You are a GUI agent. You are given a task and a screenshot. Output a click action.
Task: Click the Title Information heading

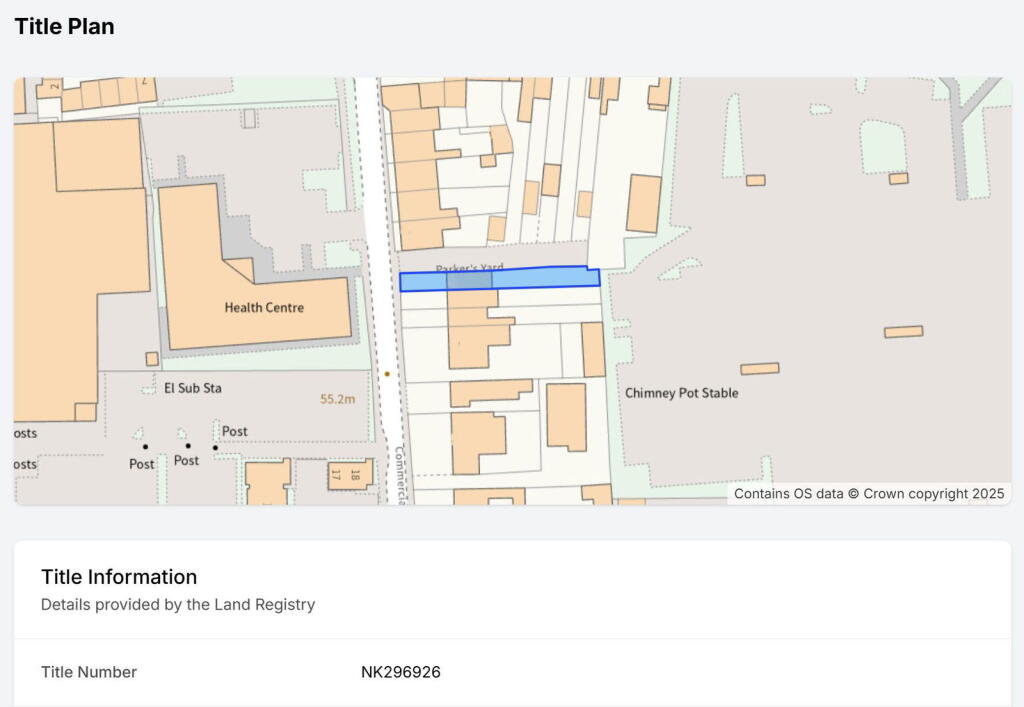point(119,577)
